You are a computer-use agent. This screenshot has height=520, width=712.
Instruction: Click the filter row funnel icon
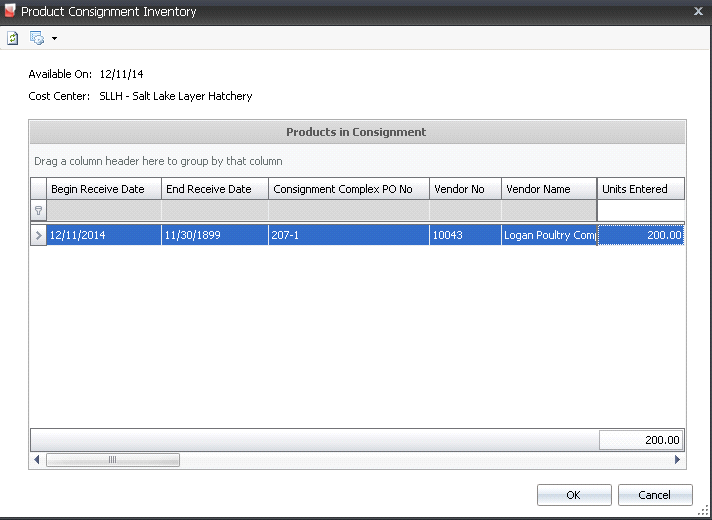pyautogui.click(x=39, y=211)
